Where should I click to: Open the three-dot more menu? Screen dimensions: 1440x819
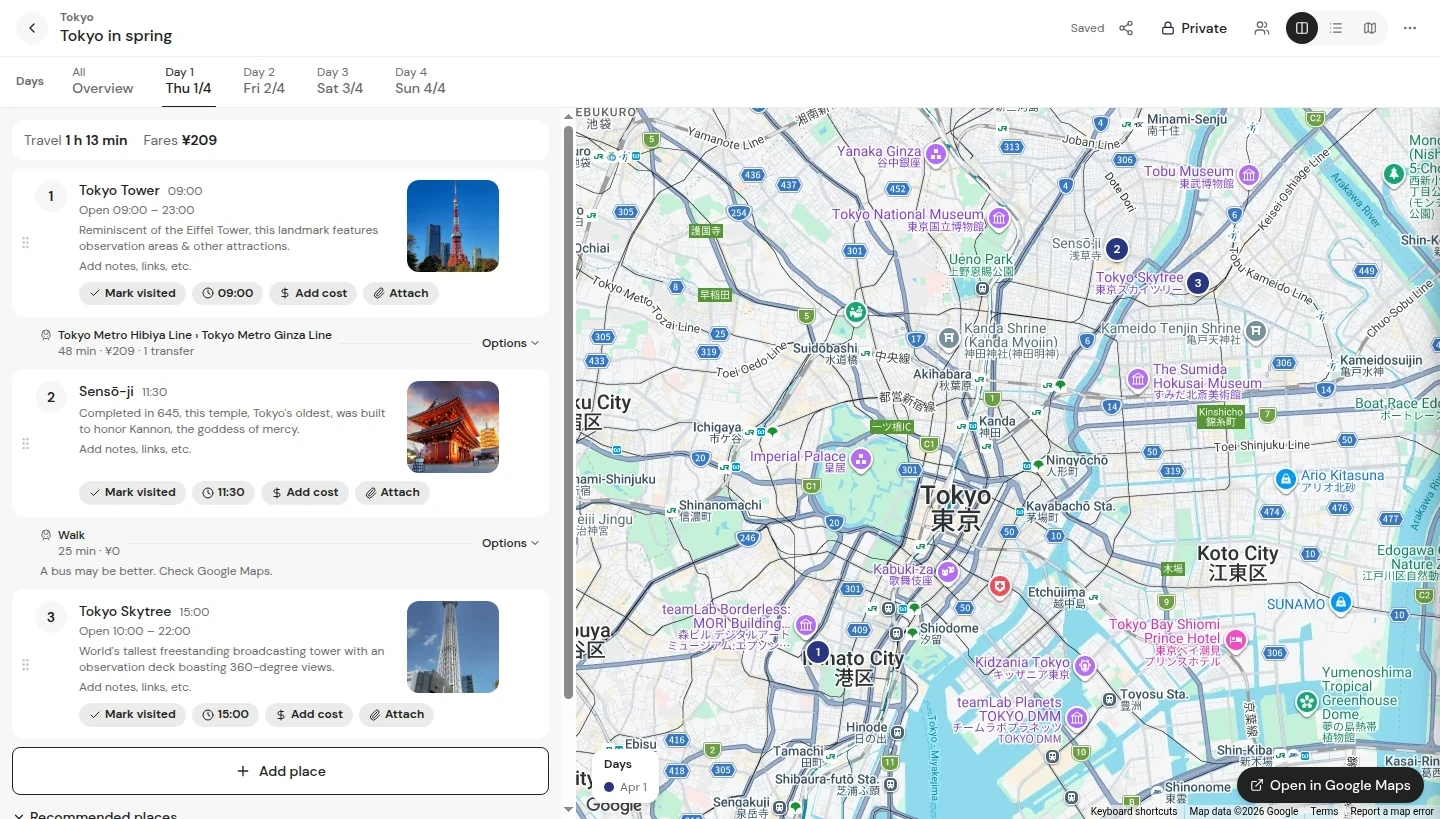click(1410, 28)
